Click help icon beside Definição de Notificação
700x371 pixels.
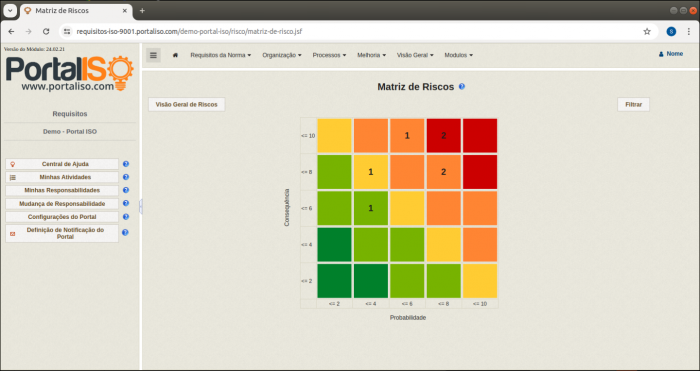(x=125, y=233)
